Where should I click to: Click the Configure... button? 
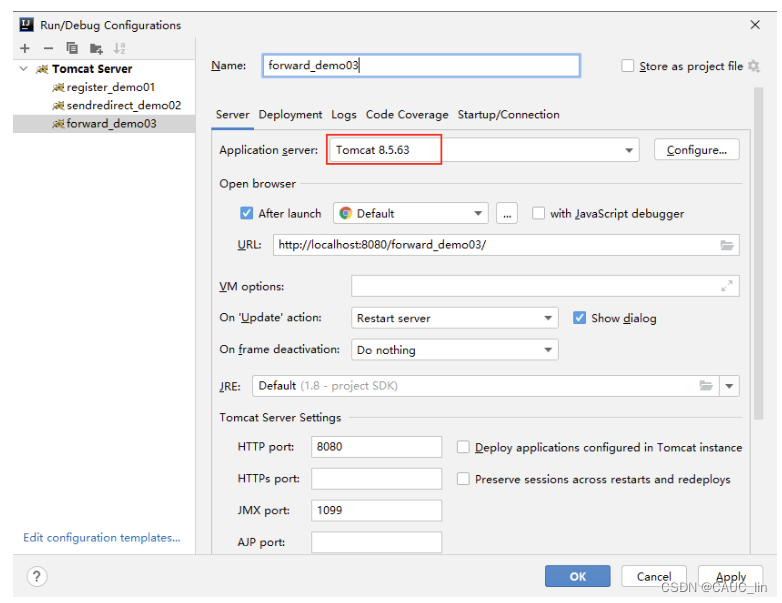click(x=696, y=150)
